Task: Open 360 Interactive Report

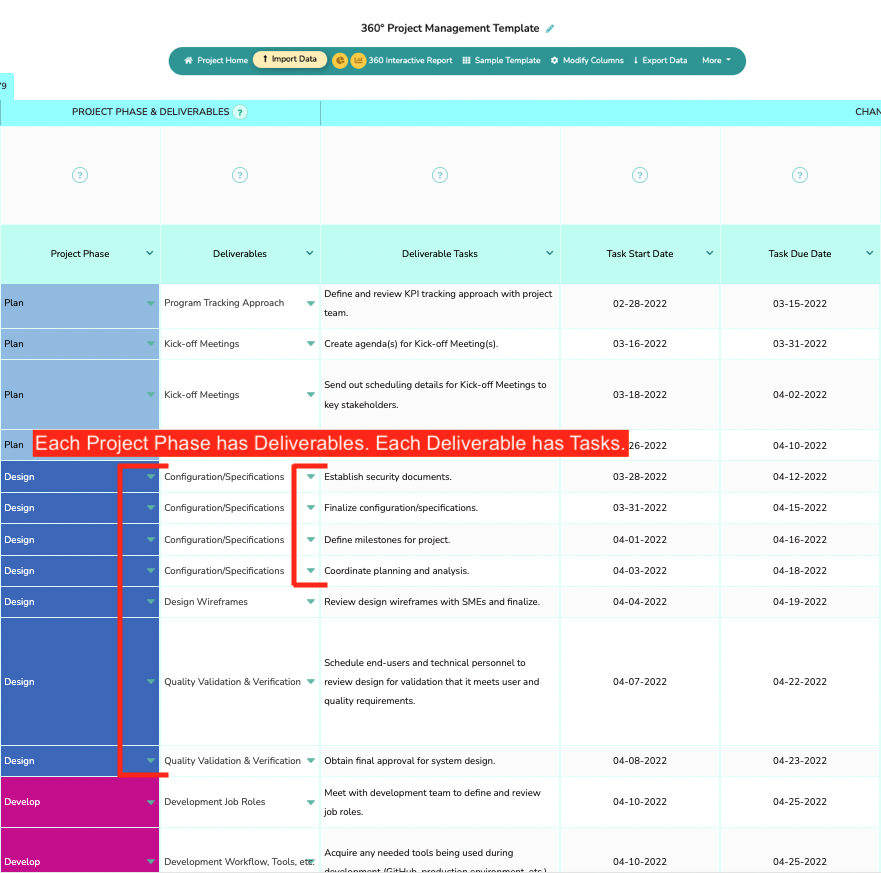Action: click(x=410, y=60)
